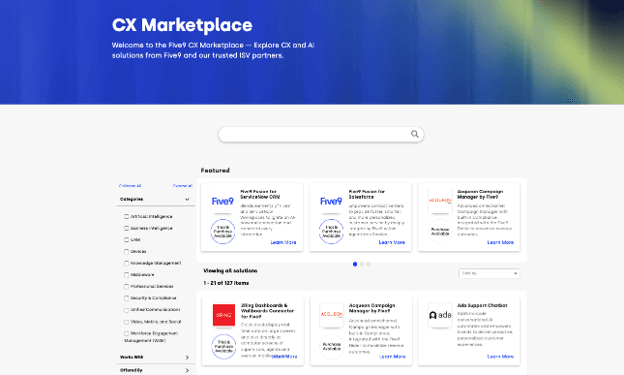Screen dimensions: 624x375
Task: Click Acqueon logo in all solutions list
Action: (x=332, y=314)
